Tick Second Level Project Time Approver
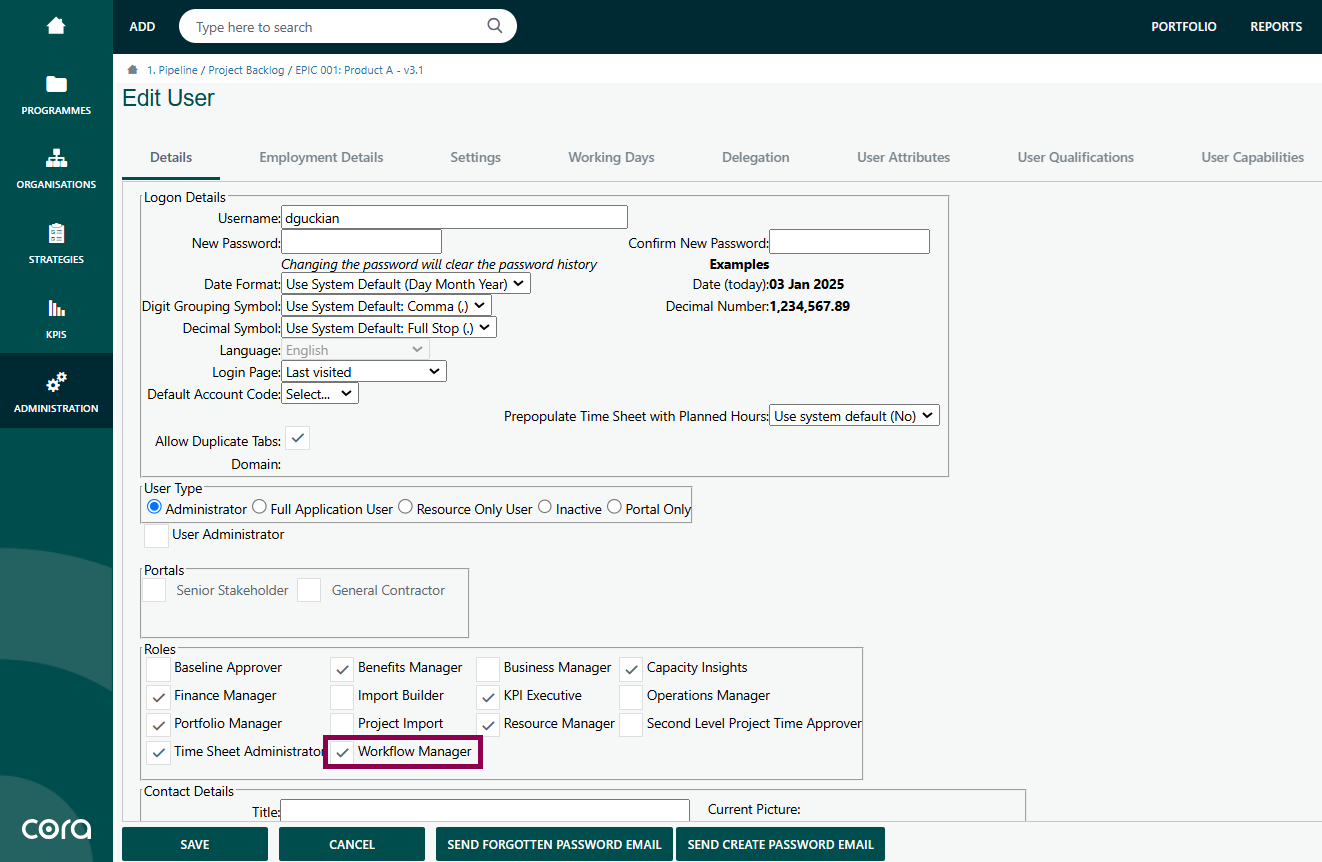The image size is (1322, 862). (x=631, y=725)
